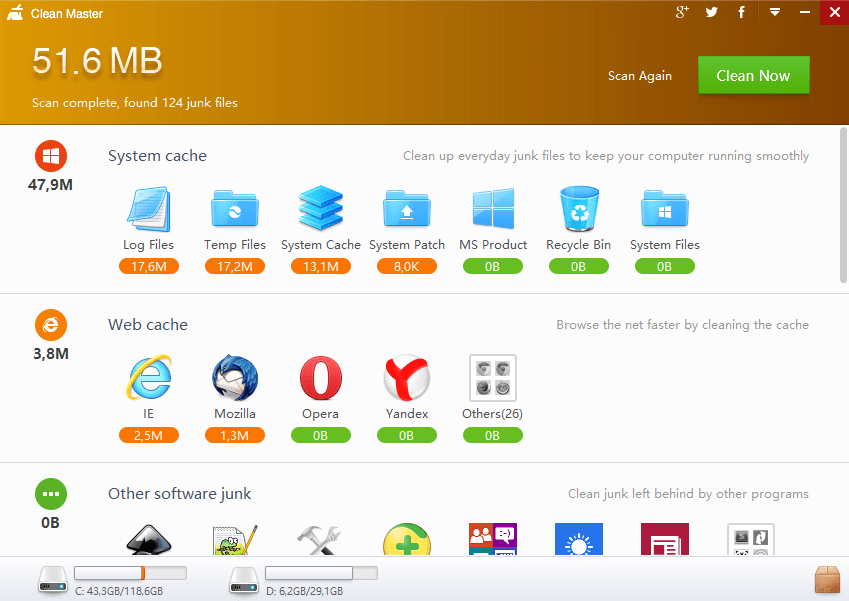Open the red news app icon

click(x=664, y=539)
